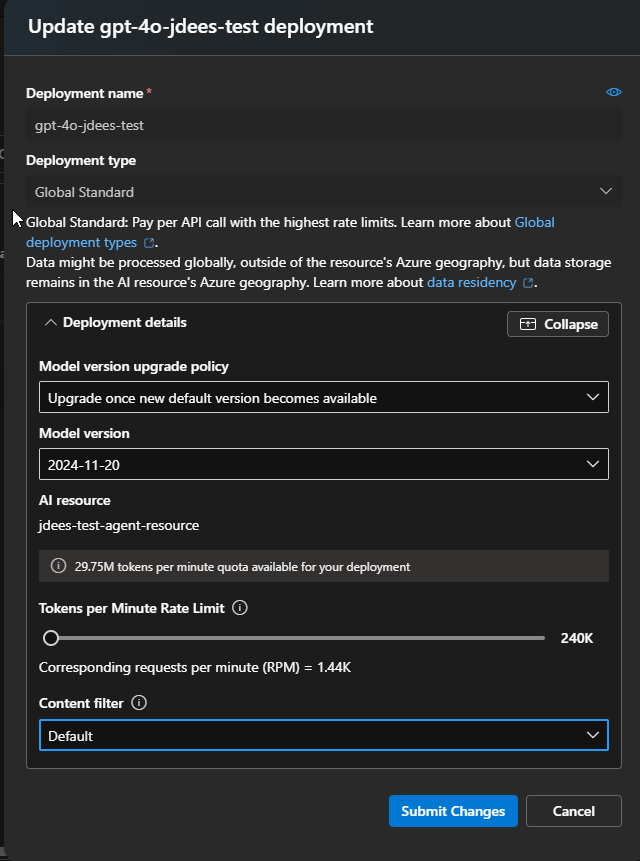
Task: Click the Collapse button
Action: [558, 324]
